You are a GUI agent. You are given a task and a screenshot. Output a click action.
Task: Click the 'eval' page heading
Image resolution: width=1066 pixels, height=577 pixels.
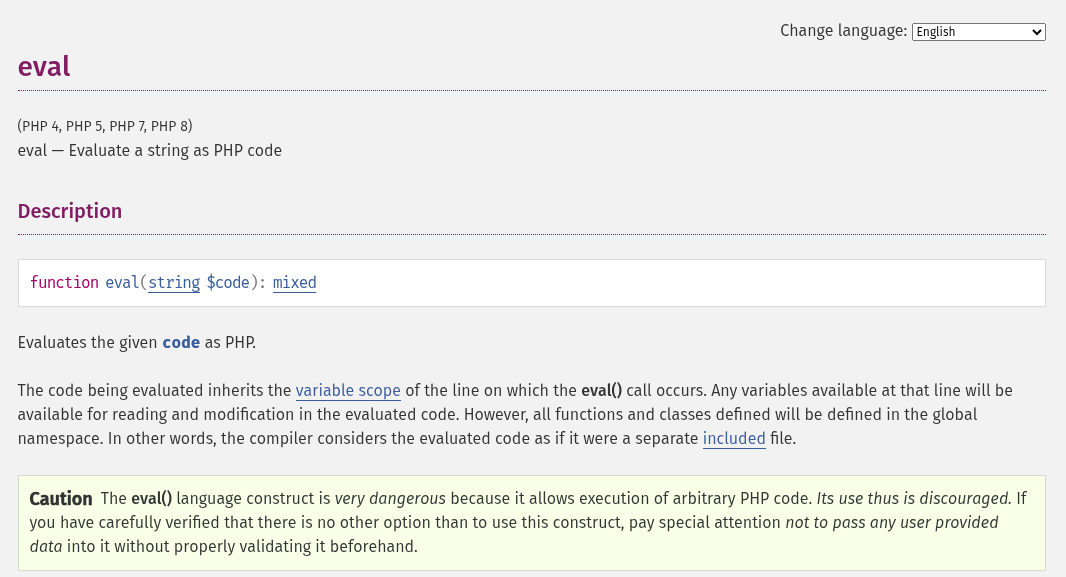pos(44,67)
